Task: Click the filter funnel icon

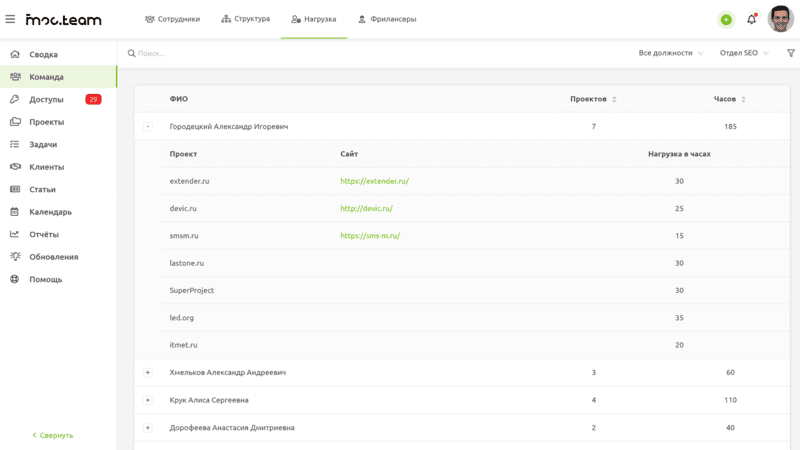Action: click(x=791, y=53)
